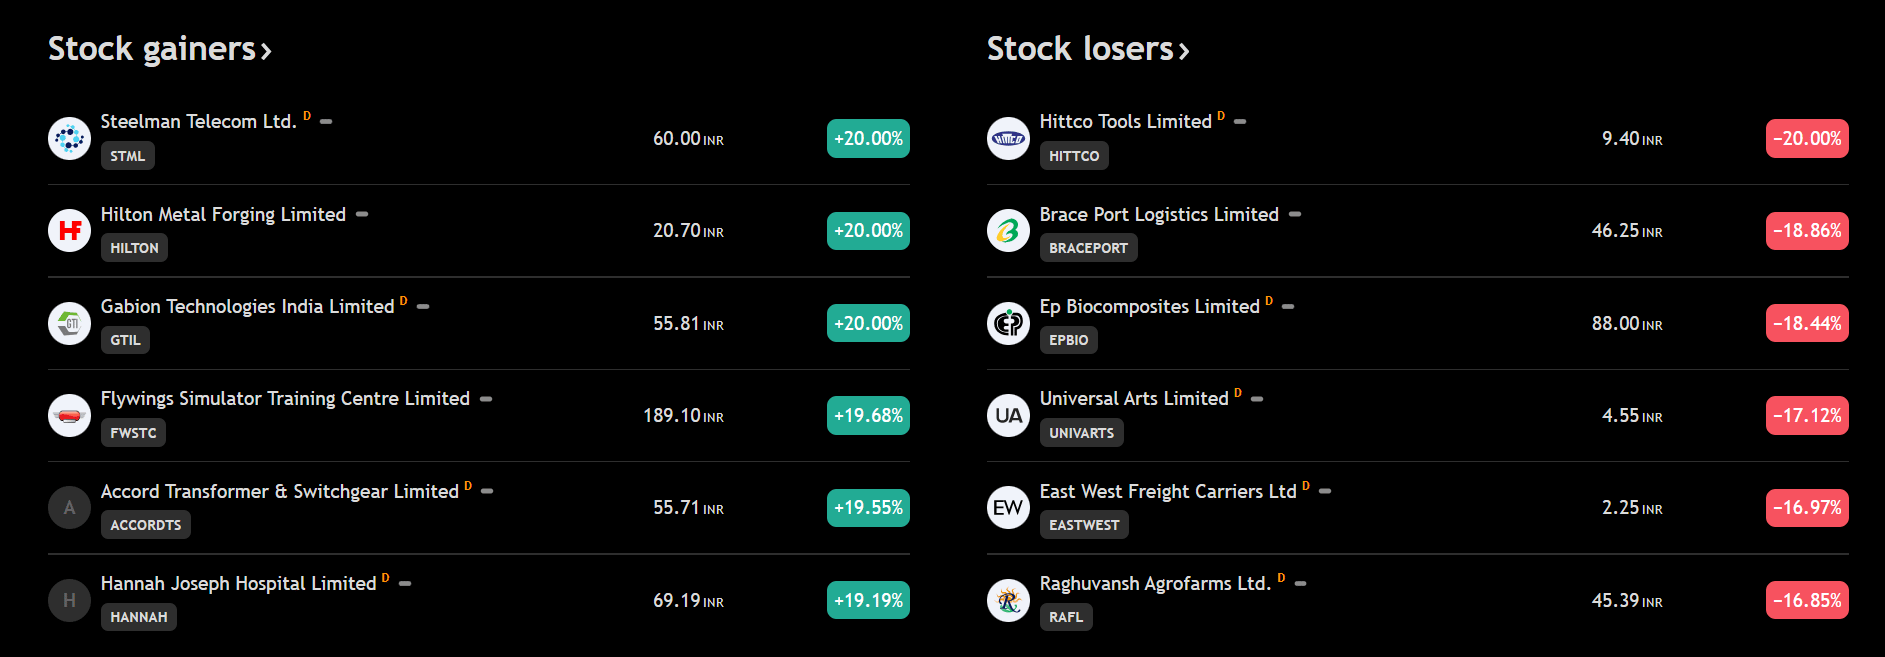Screen dimensions: 1885x657
Task: Click the Hilton Metal Forging logo
Action: pyautogui.click(x=69, y=231)
